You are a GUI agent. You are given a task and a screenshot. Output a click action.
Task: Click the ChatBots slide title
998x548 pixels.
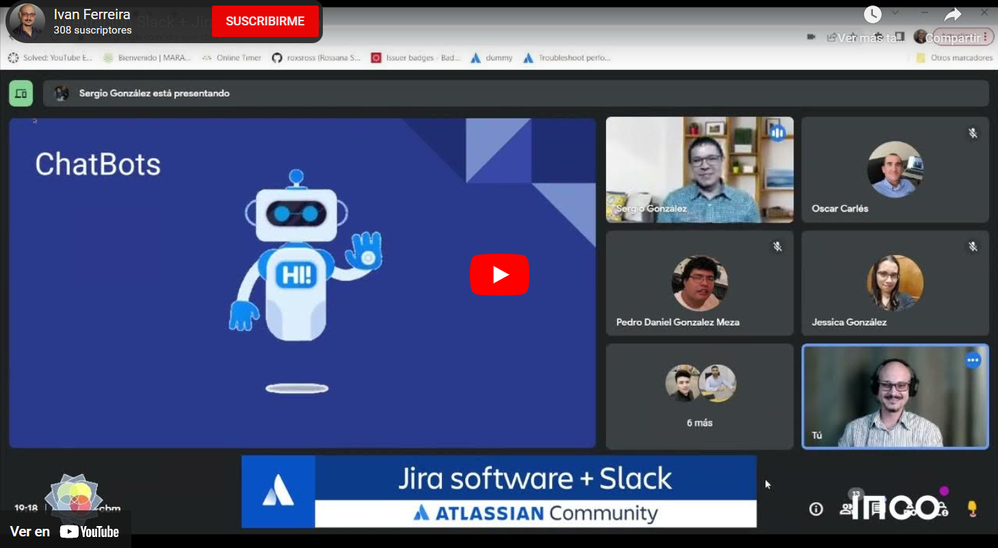pos(97,164)
